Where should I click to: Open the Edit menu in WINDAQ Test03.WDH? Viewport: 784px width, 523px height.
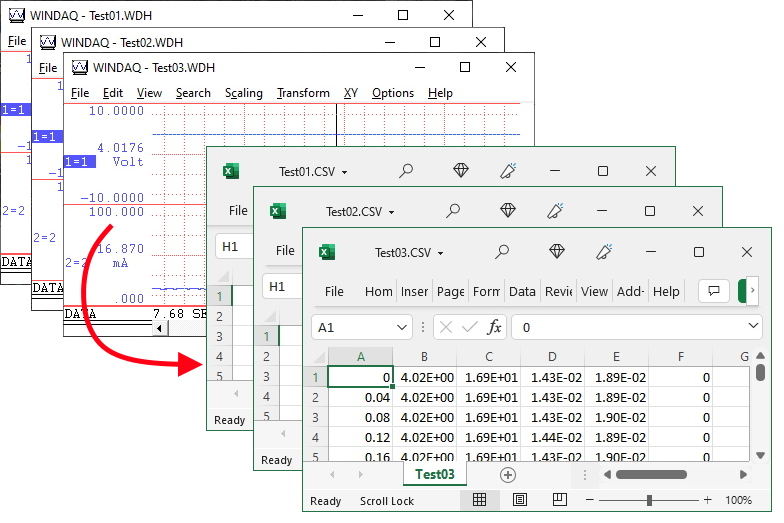click(113, 93)
